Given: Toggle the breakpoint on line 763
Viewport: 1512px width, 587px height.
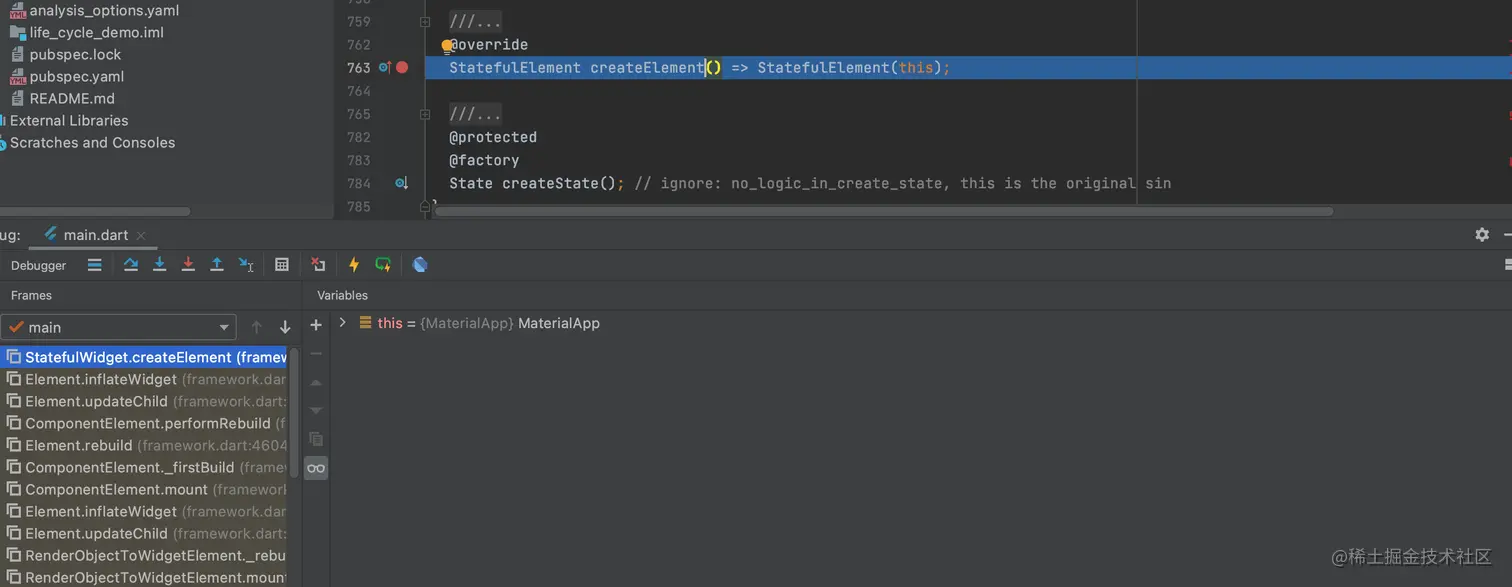Looking at the screenshot, I should point(402,68).
